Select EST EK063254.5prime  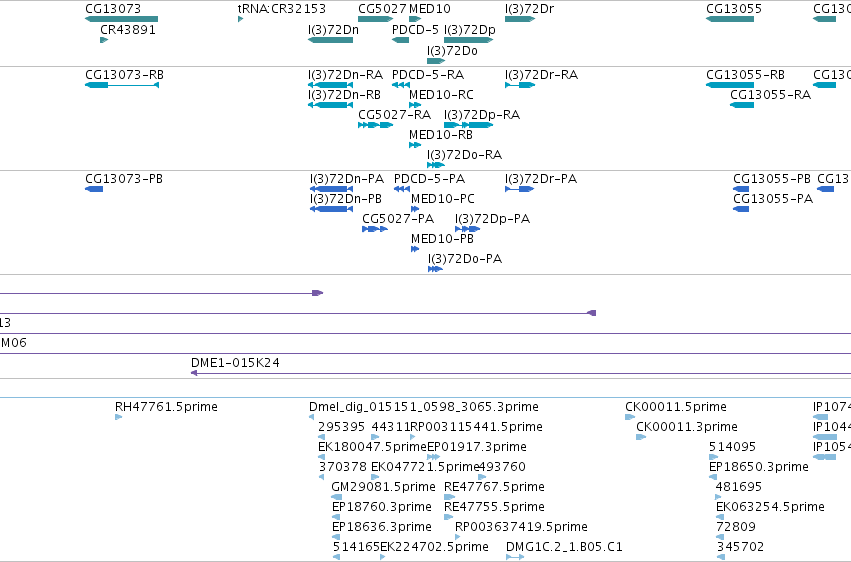coord(720,517)
